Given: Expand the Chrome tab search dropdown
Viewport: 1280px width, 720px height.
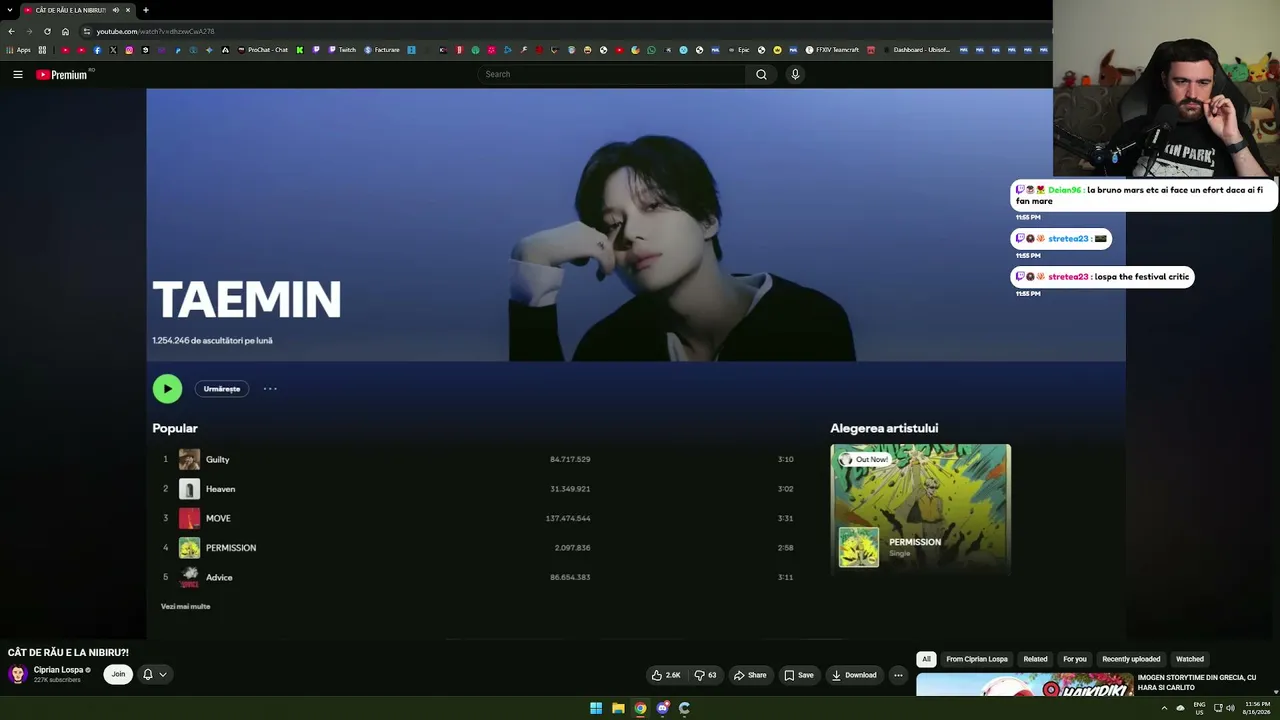Looking at the screenshot, I should click(x=9, y=10).
